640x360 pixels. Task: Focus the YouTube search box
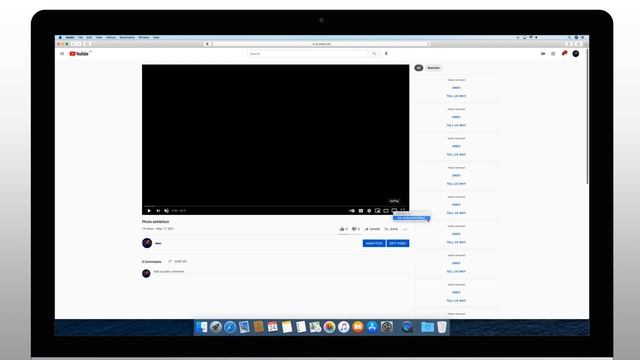pyautogui.click(x=308, y=53)
